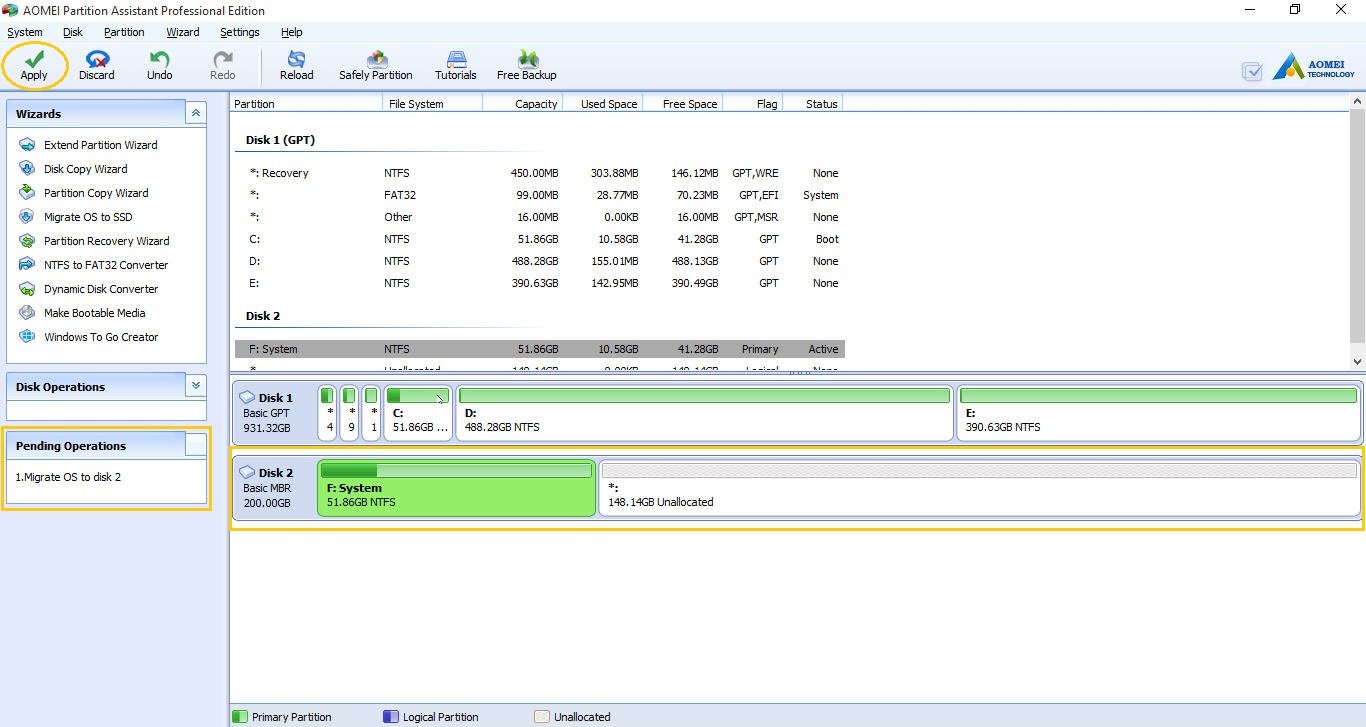Click the Undo arrow icon
Screen dimensions: 1366x727
point(159,60)
